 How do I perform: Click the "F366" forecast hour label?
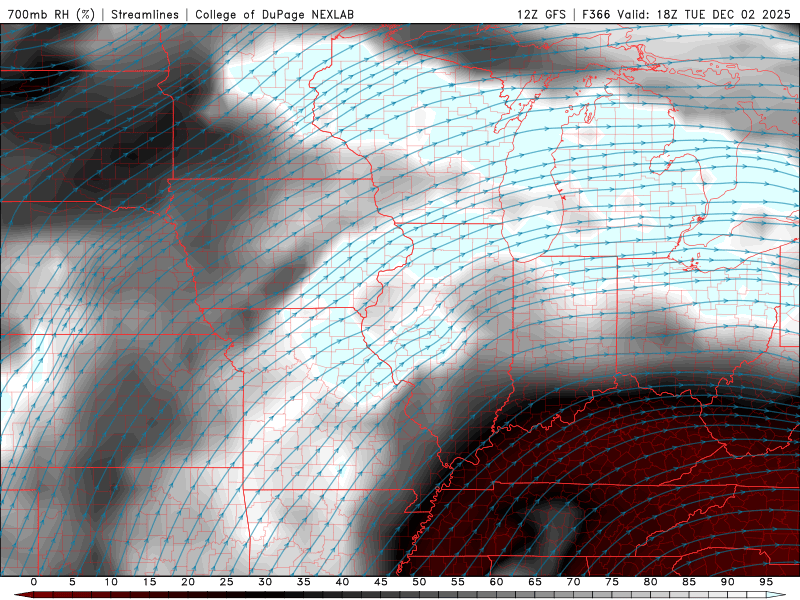point(596,14)
